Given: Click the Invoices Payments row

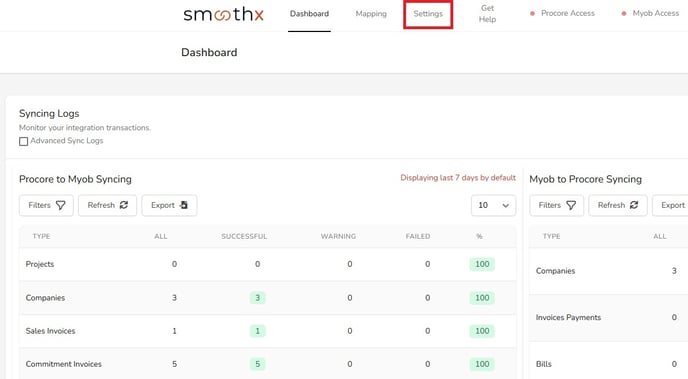Looking at the screenshot, I should 608,317.
